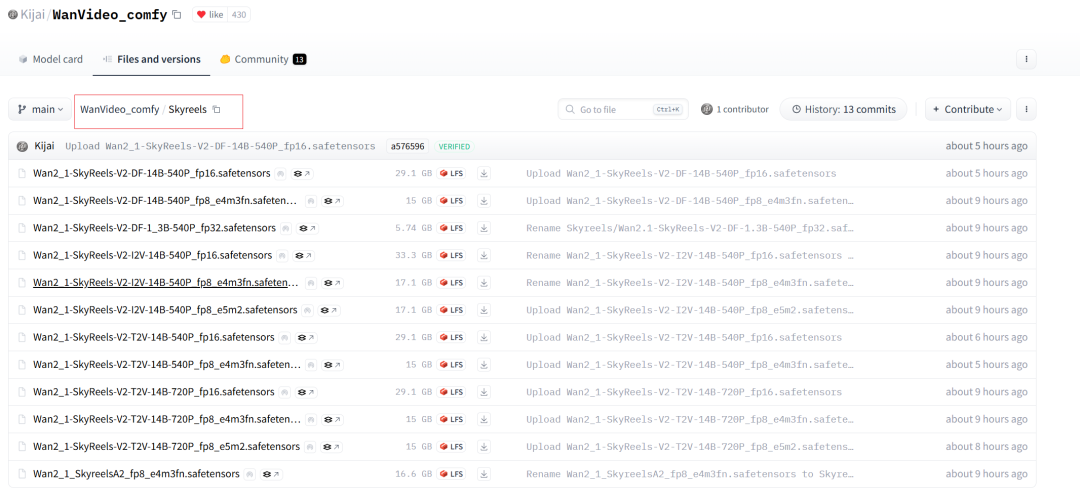Download the I2V-14B-540P_fp8_e4m3fn file
Screen dimensions: 1080x499
(484, 283)
